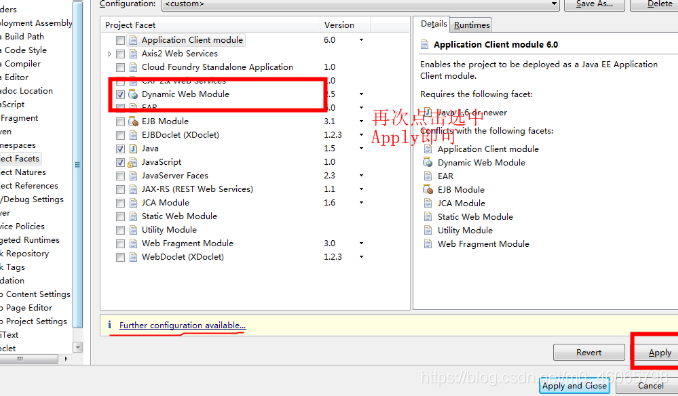Tick the Static Web Module checkbox
Screen dimensions: 678x396
[121, 217]
